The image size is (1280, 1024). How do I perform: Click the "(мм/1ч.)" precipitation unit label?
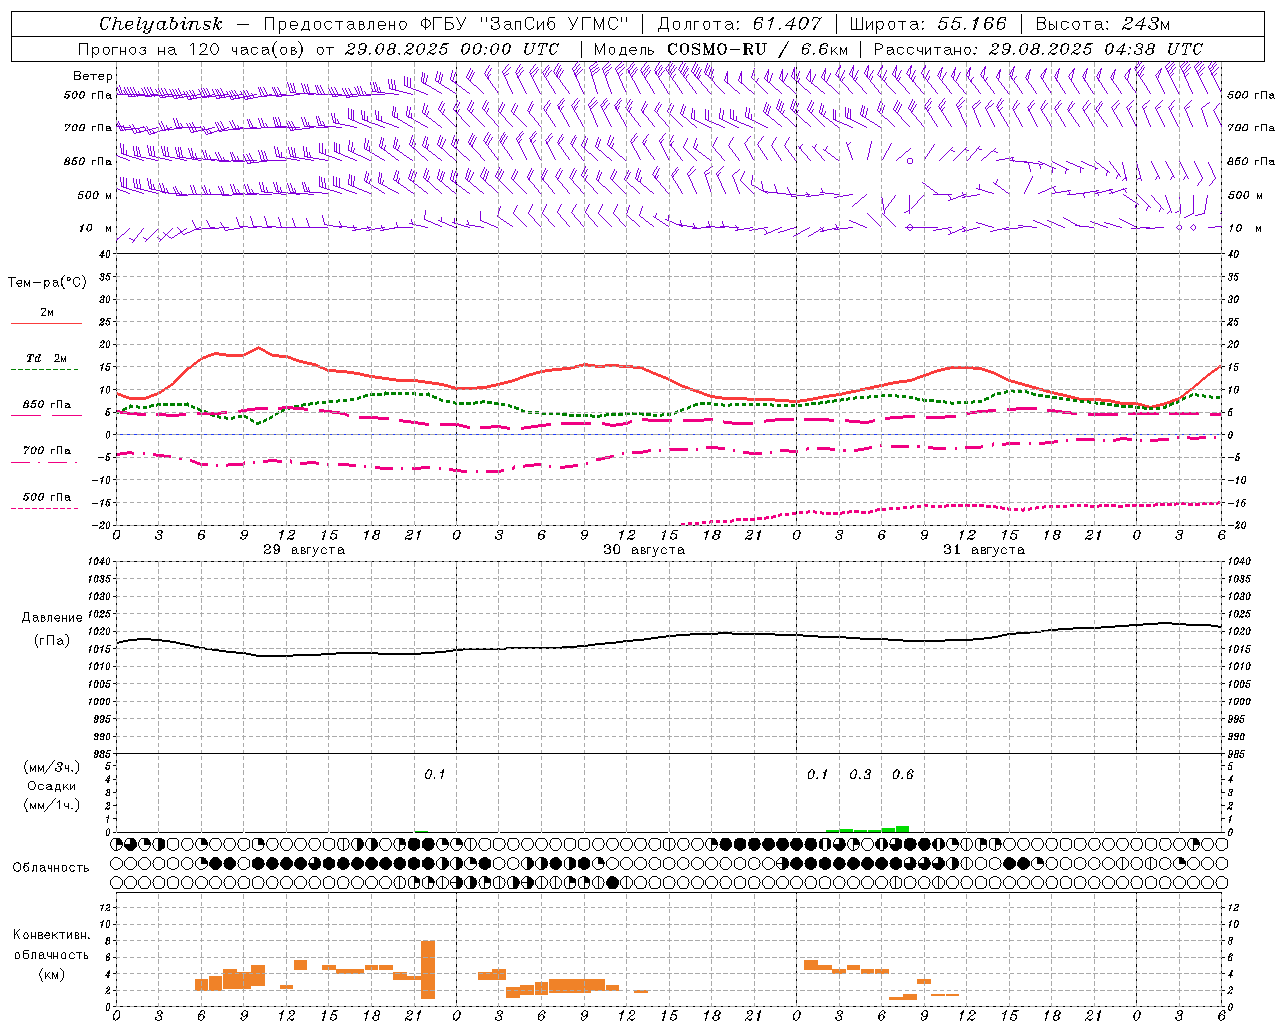tap(51, 805)
